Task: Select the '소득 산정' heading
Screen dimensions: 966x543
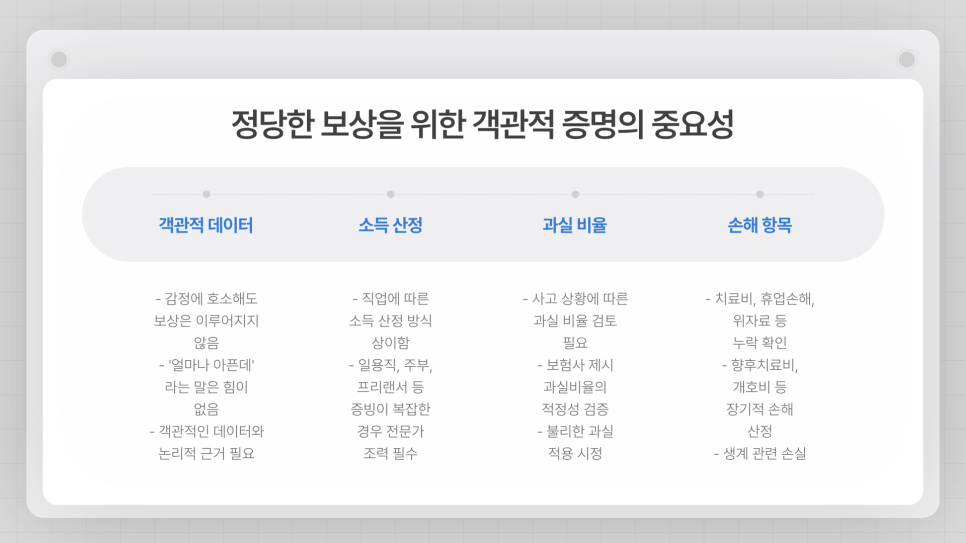Action: pos(391,225)
